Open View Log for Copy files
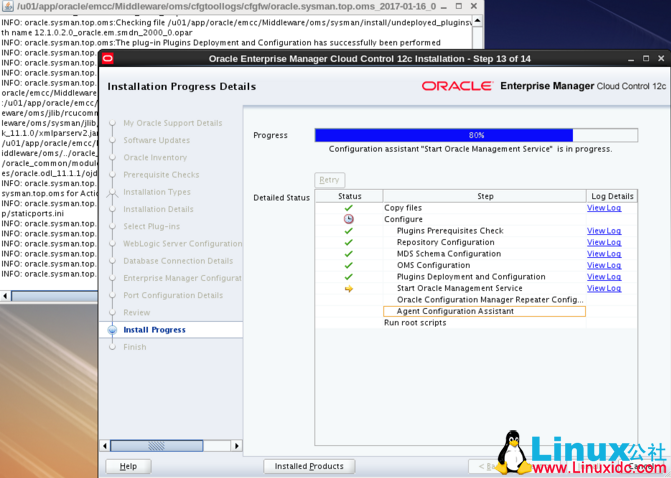This screenshot has width=671, height=478. pos(604,208)
